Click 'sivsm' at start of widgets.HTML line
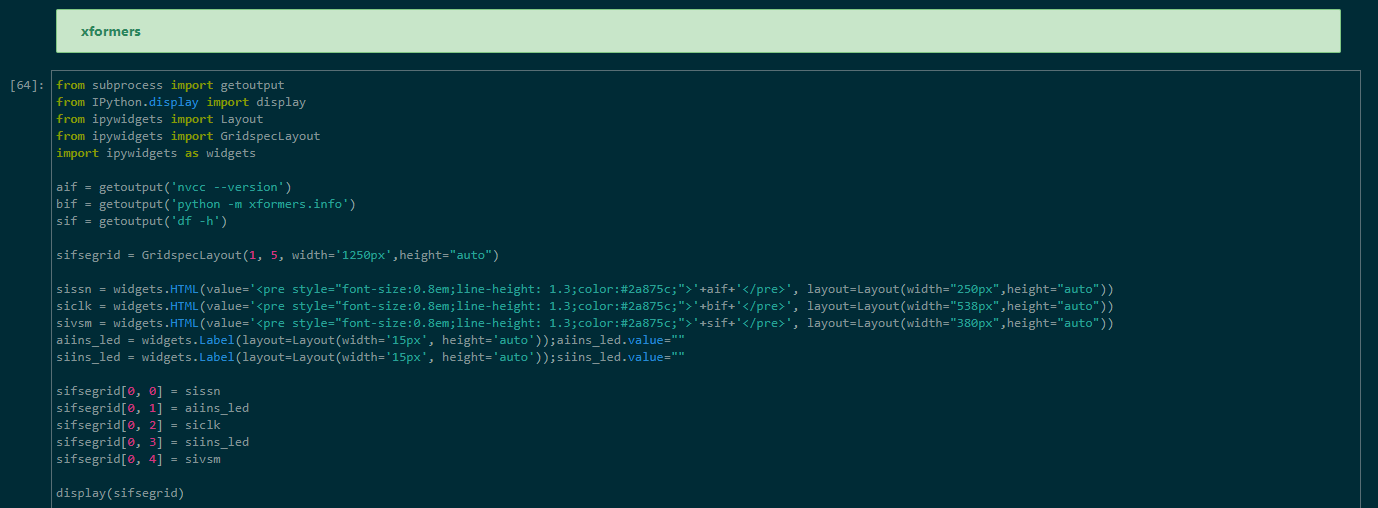This screenshot has height=508, width=1378. 74,323
